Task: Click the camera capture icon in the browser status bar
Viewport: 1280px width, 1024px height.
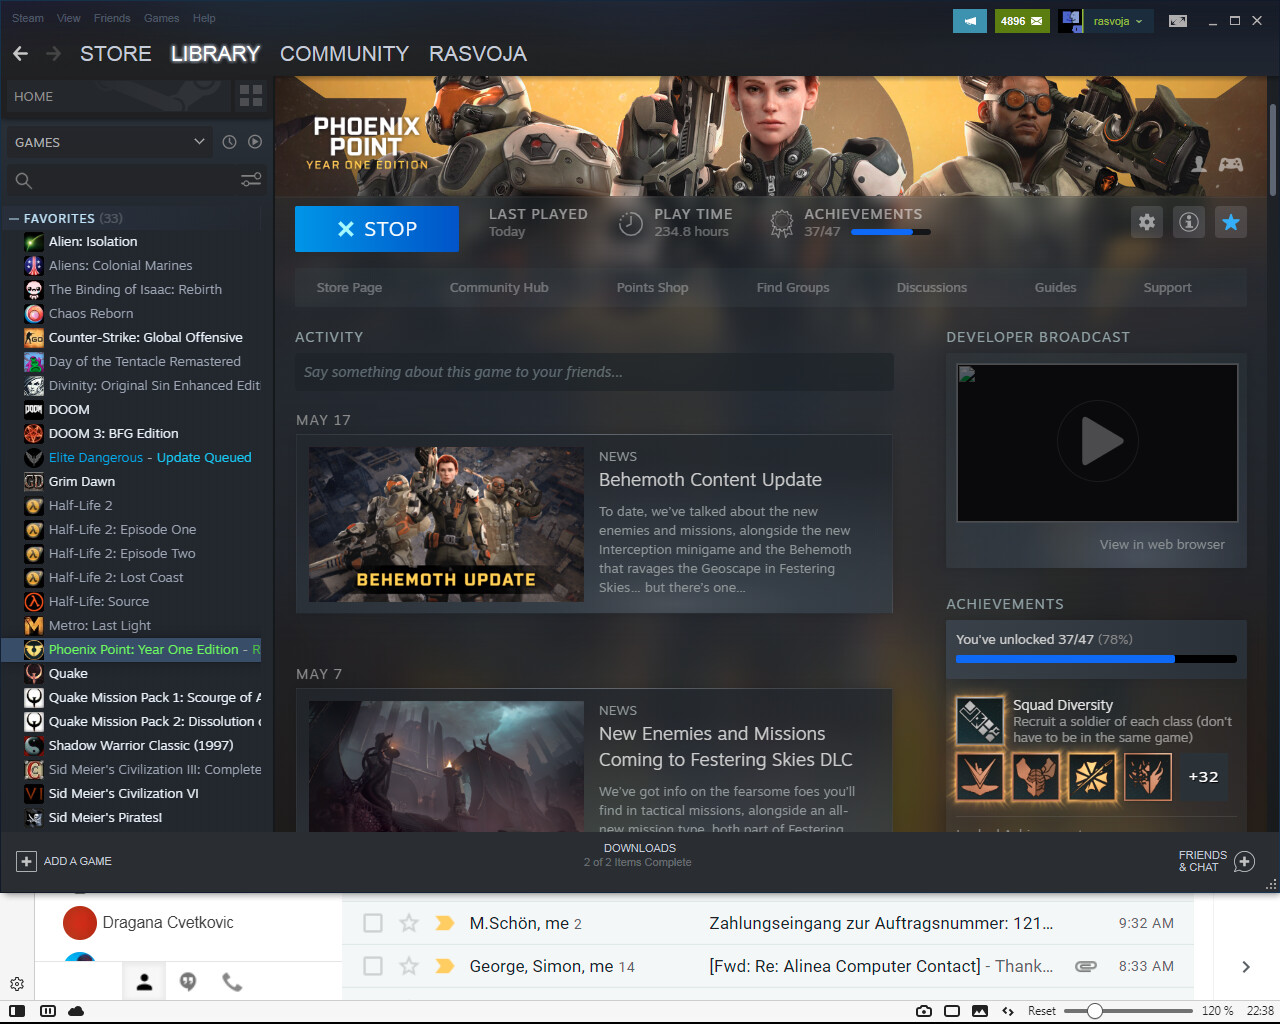Action: (924, 1011)
